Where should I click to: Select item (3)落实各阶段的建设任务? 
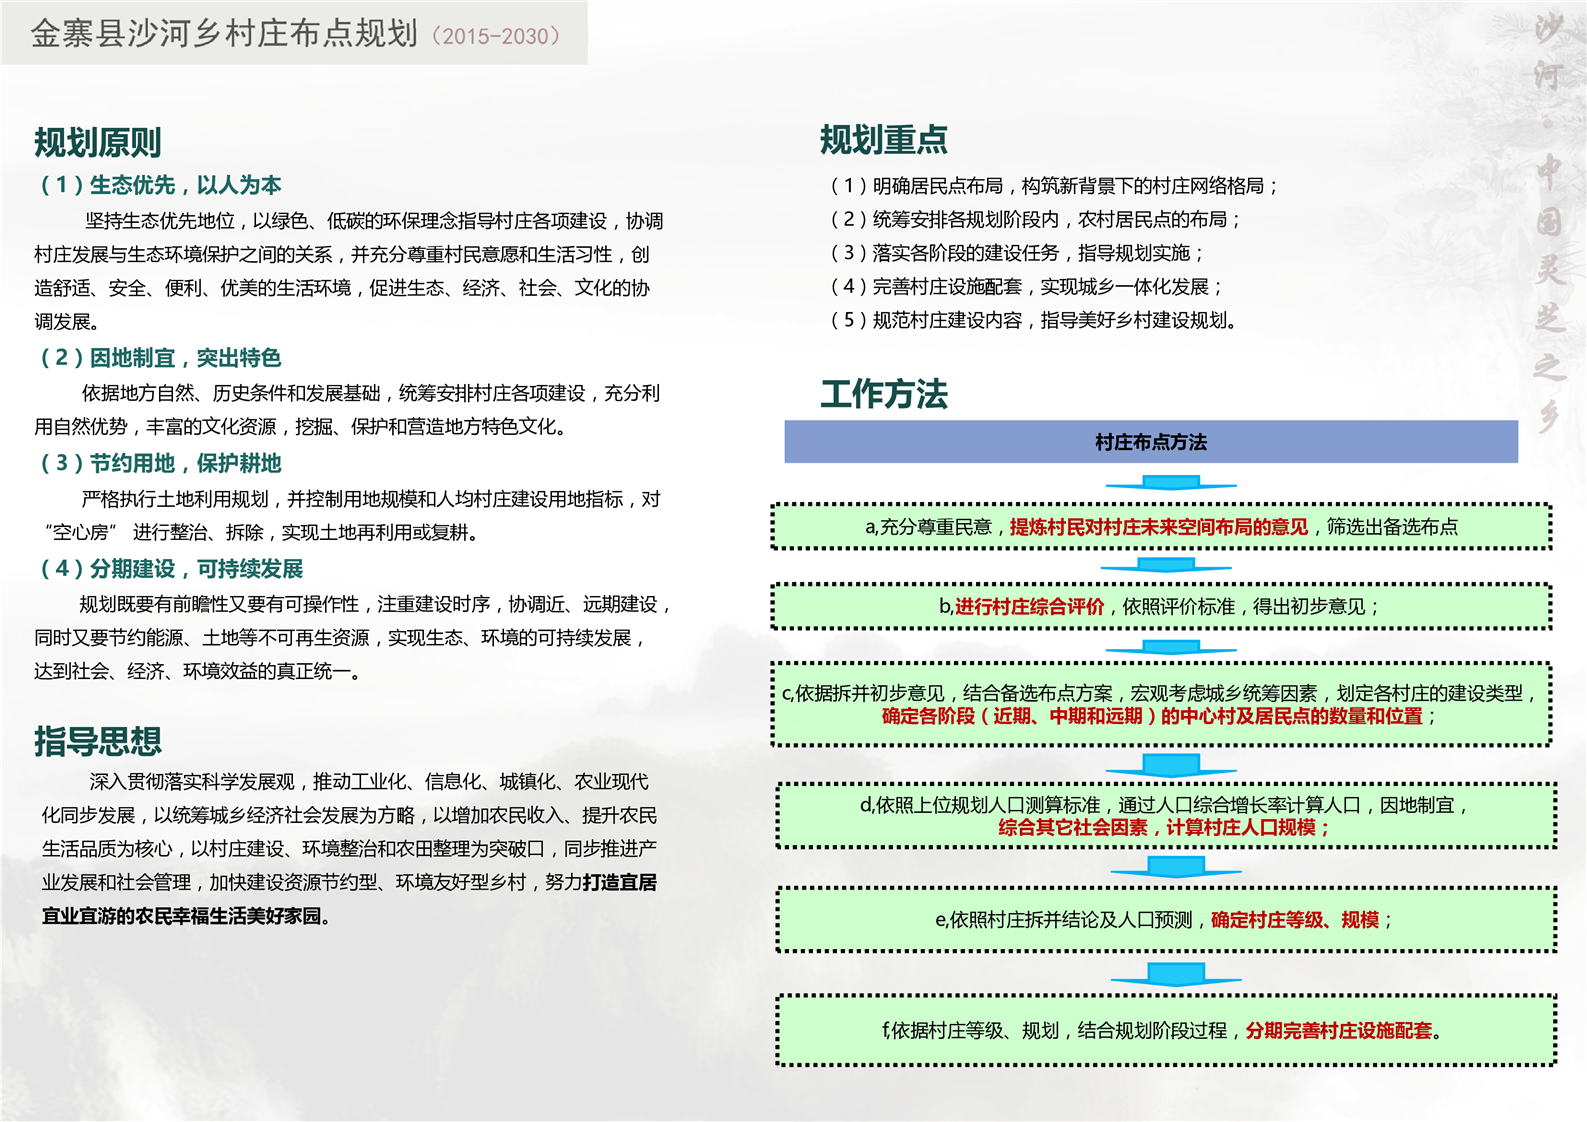[x=1017, y=253]
